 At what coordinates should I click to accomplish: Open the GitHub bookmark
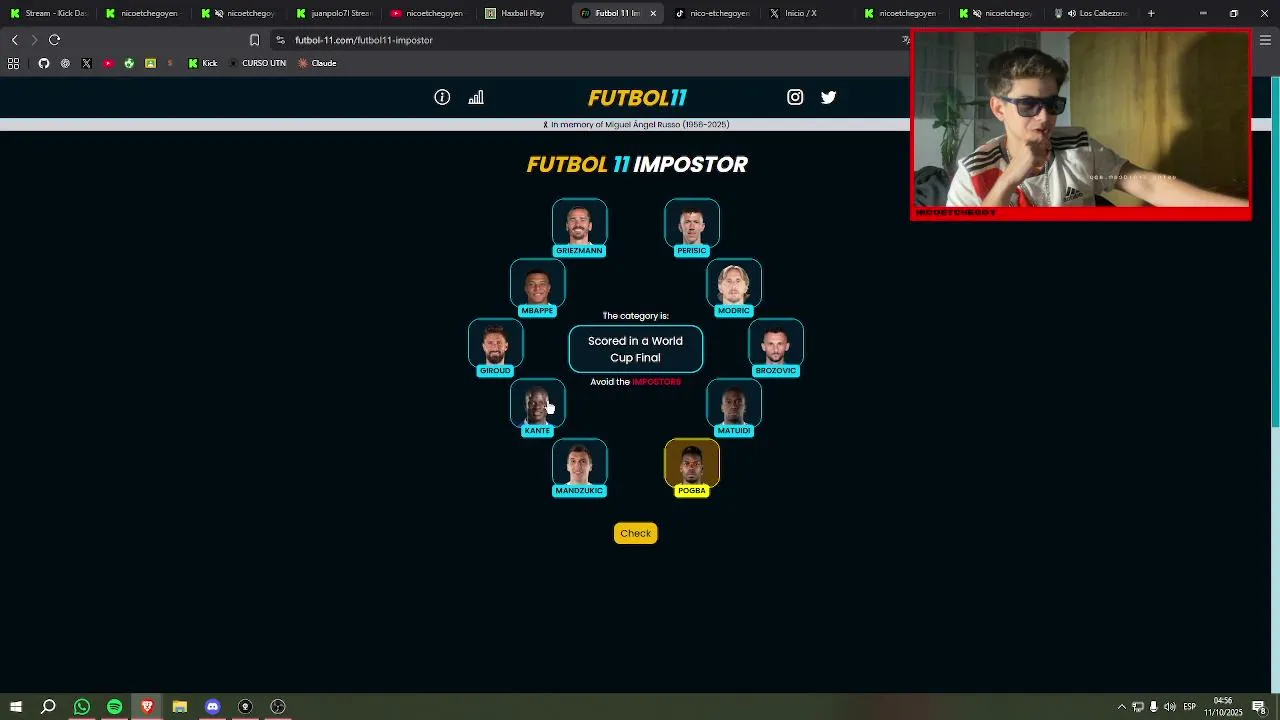point(43,63)
